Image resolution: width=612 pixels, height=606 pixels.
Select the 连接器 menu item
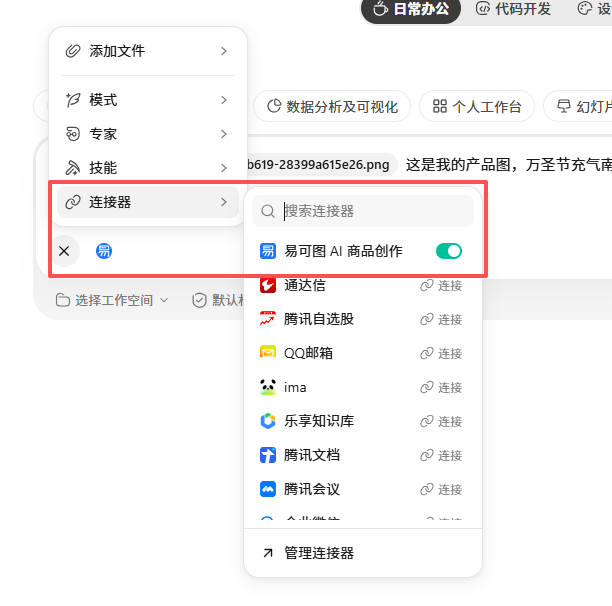(148, 202)
